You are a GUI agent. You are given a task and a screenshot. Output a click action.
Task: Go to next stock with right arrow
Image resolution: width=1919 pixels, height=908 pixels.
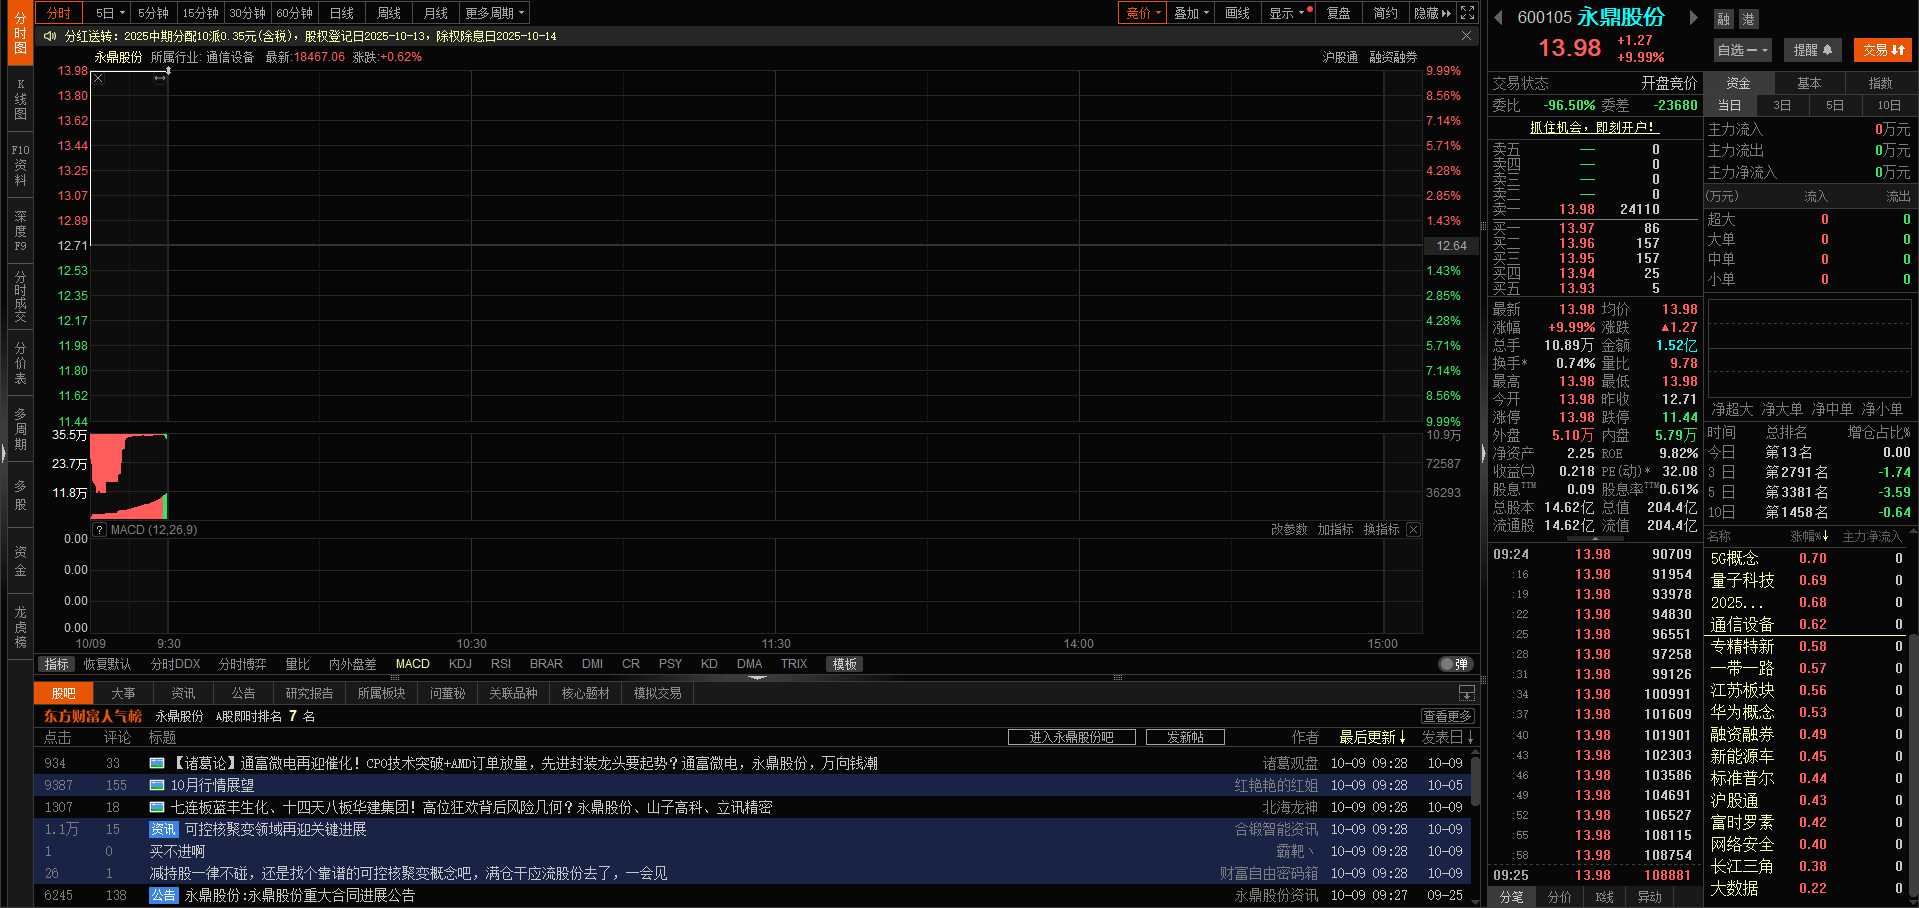coord(1693,17)
